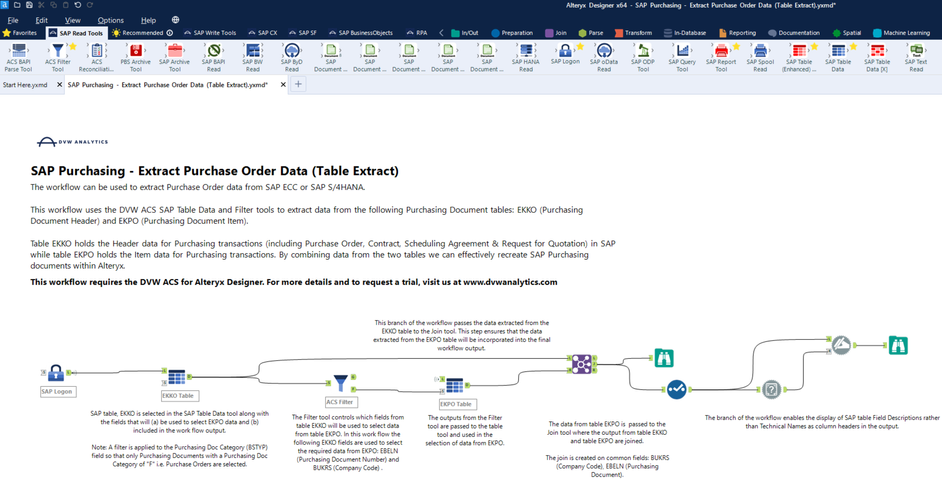Click the Open folder icon in title bar
942x484 pixels.
pos(17,5)
